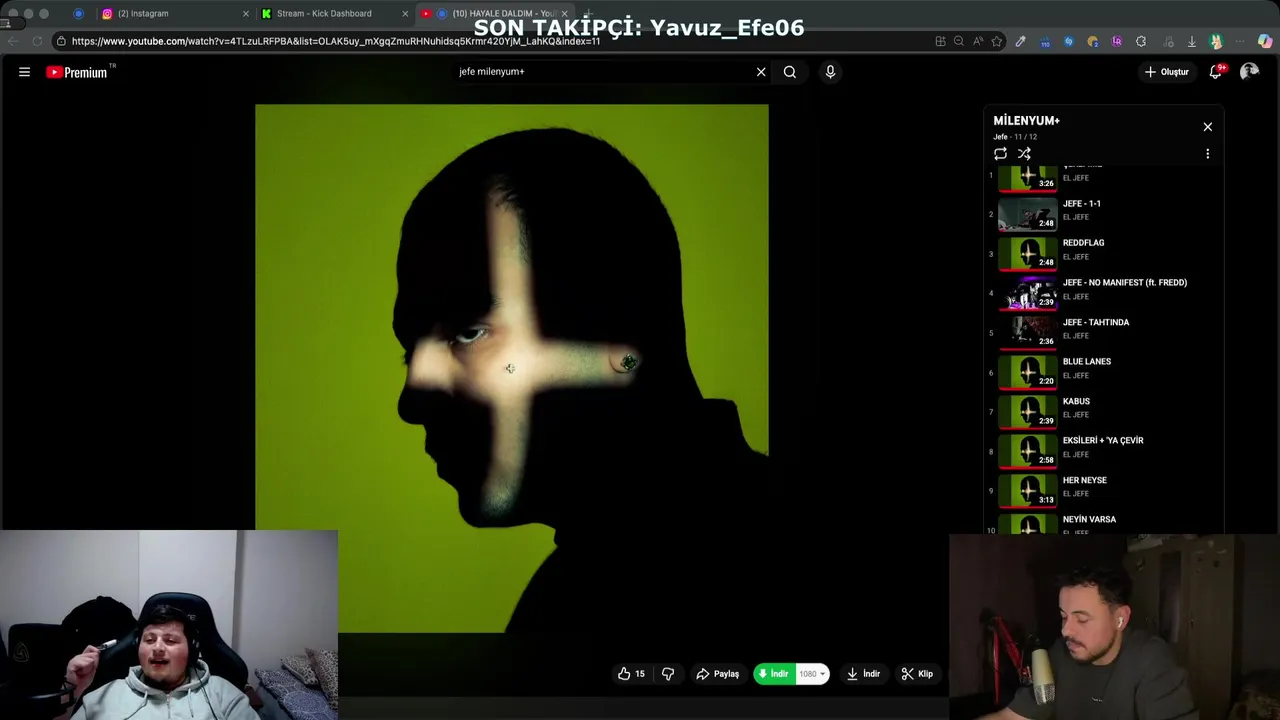Like the video with thumbs up

point(631,674)
